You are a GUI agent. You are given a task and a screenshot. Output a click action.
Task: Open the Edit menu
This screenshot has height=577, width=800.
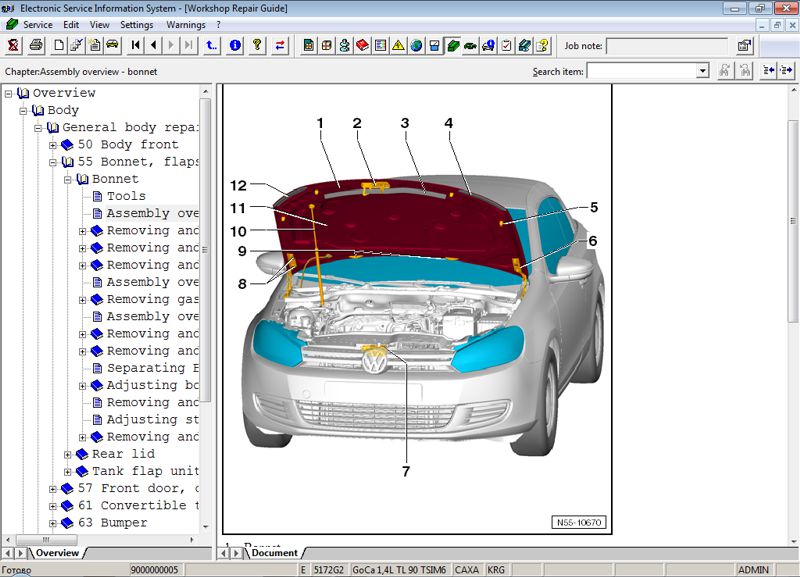[x=71, y=24]
